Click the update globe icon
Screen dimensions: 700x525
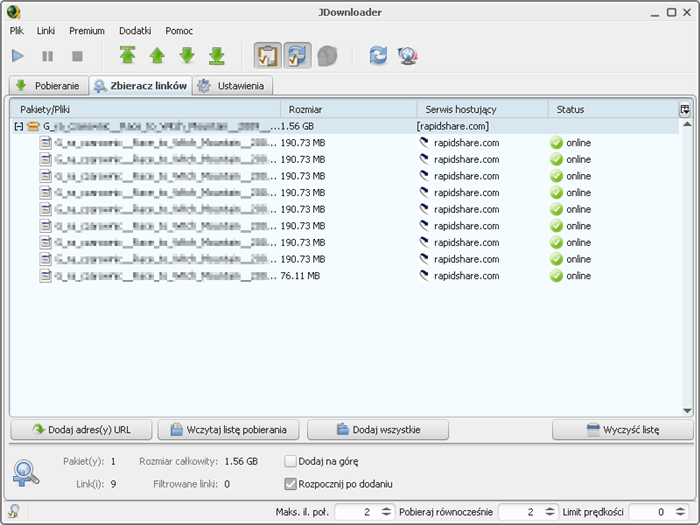tap(408, 56)
